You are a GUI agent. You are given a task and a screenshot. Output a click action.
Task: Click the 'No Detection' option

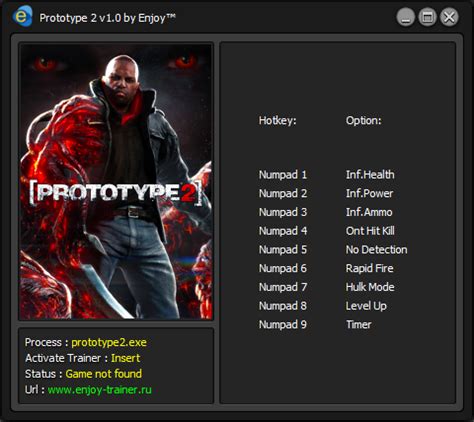(376, 250)
